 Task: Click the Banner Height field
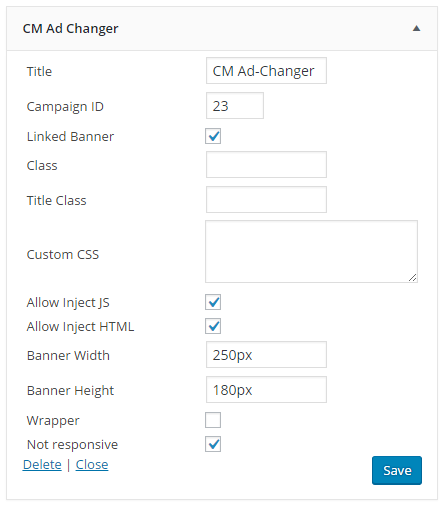click(266, 390)
